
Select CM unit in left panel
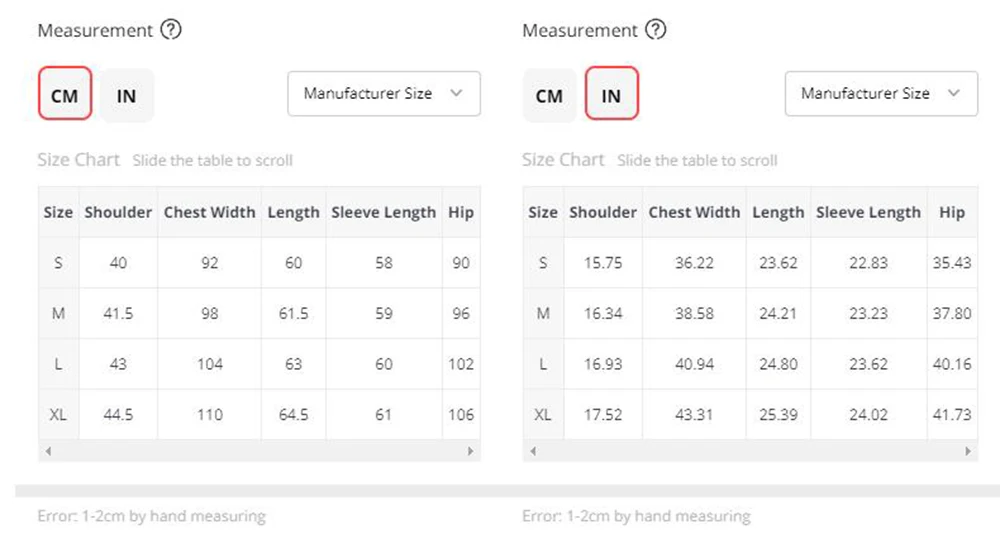pyautogui.click(x=65, y=96)
